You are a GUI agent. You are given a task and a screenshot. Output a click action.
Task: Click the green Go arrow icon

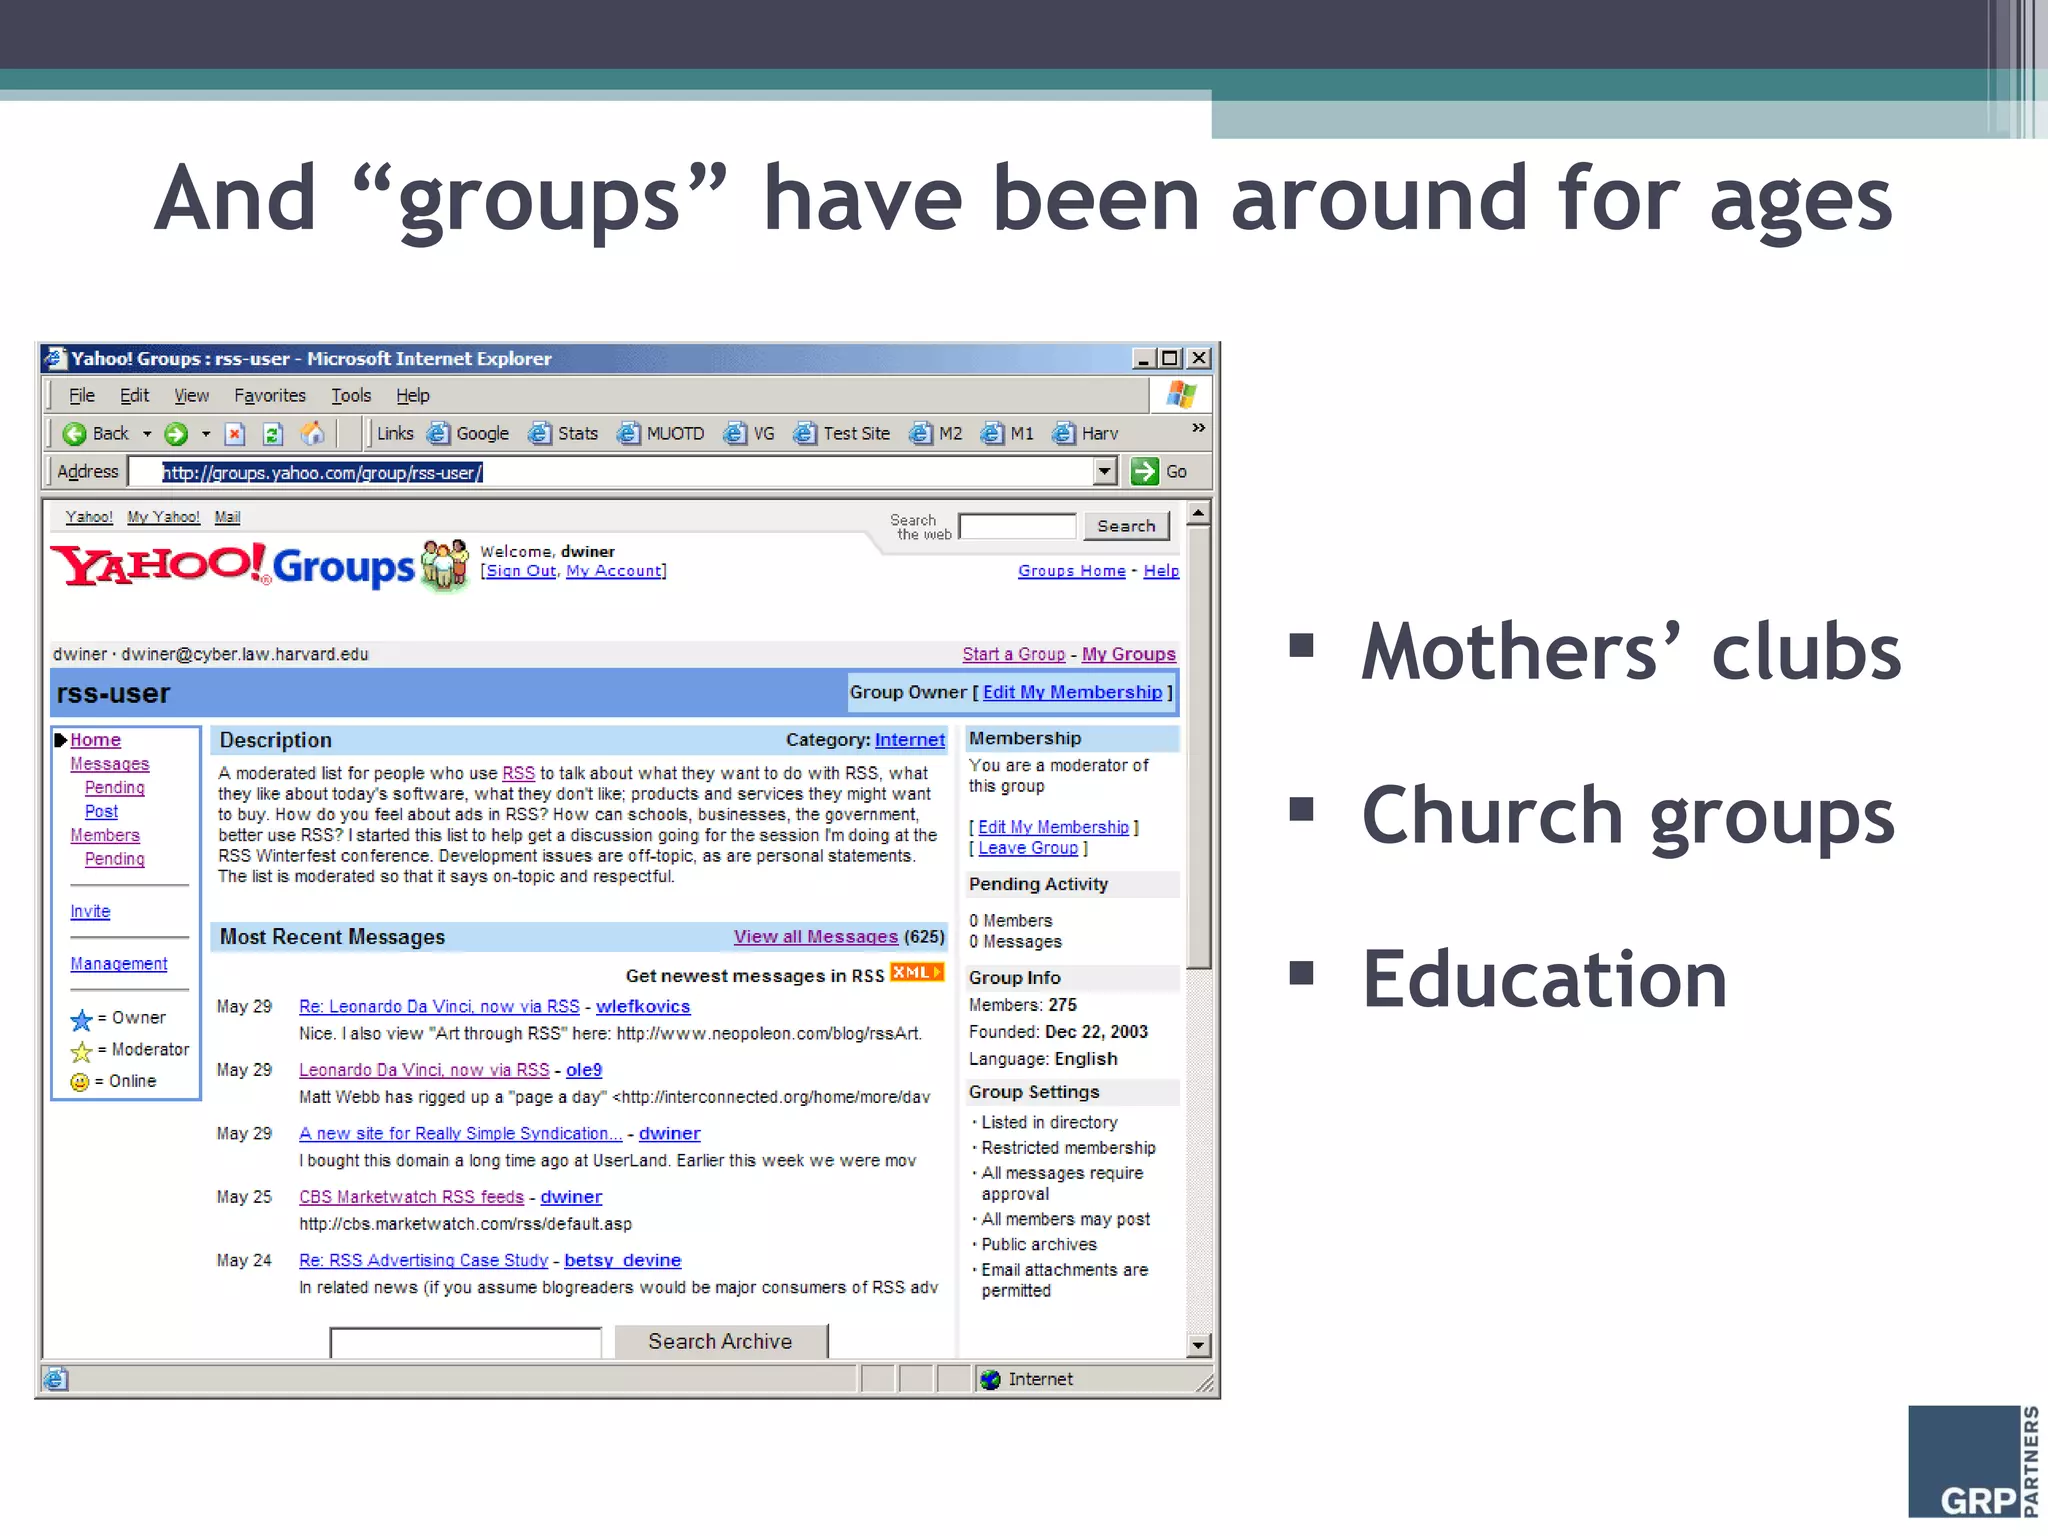pyautogui.click(x=1144, y=471)
